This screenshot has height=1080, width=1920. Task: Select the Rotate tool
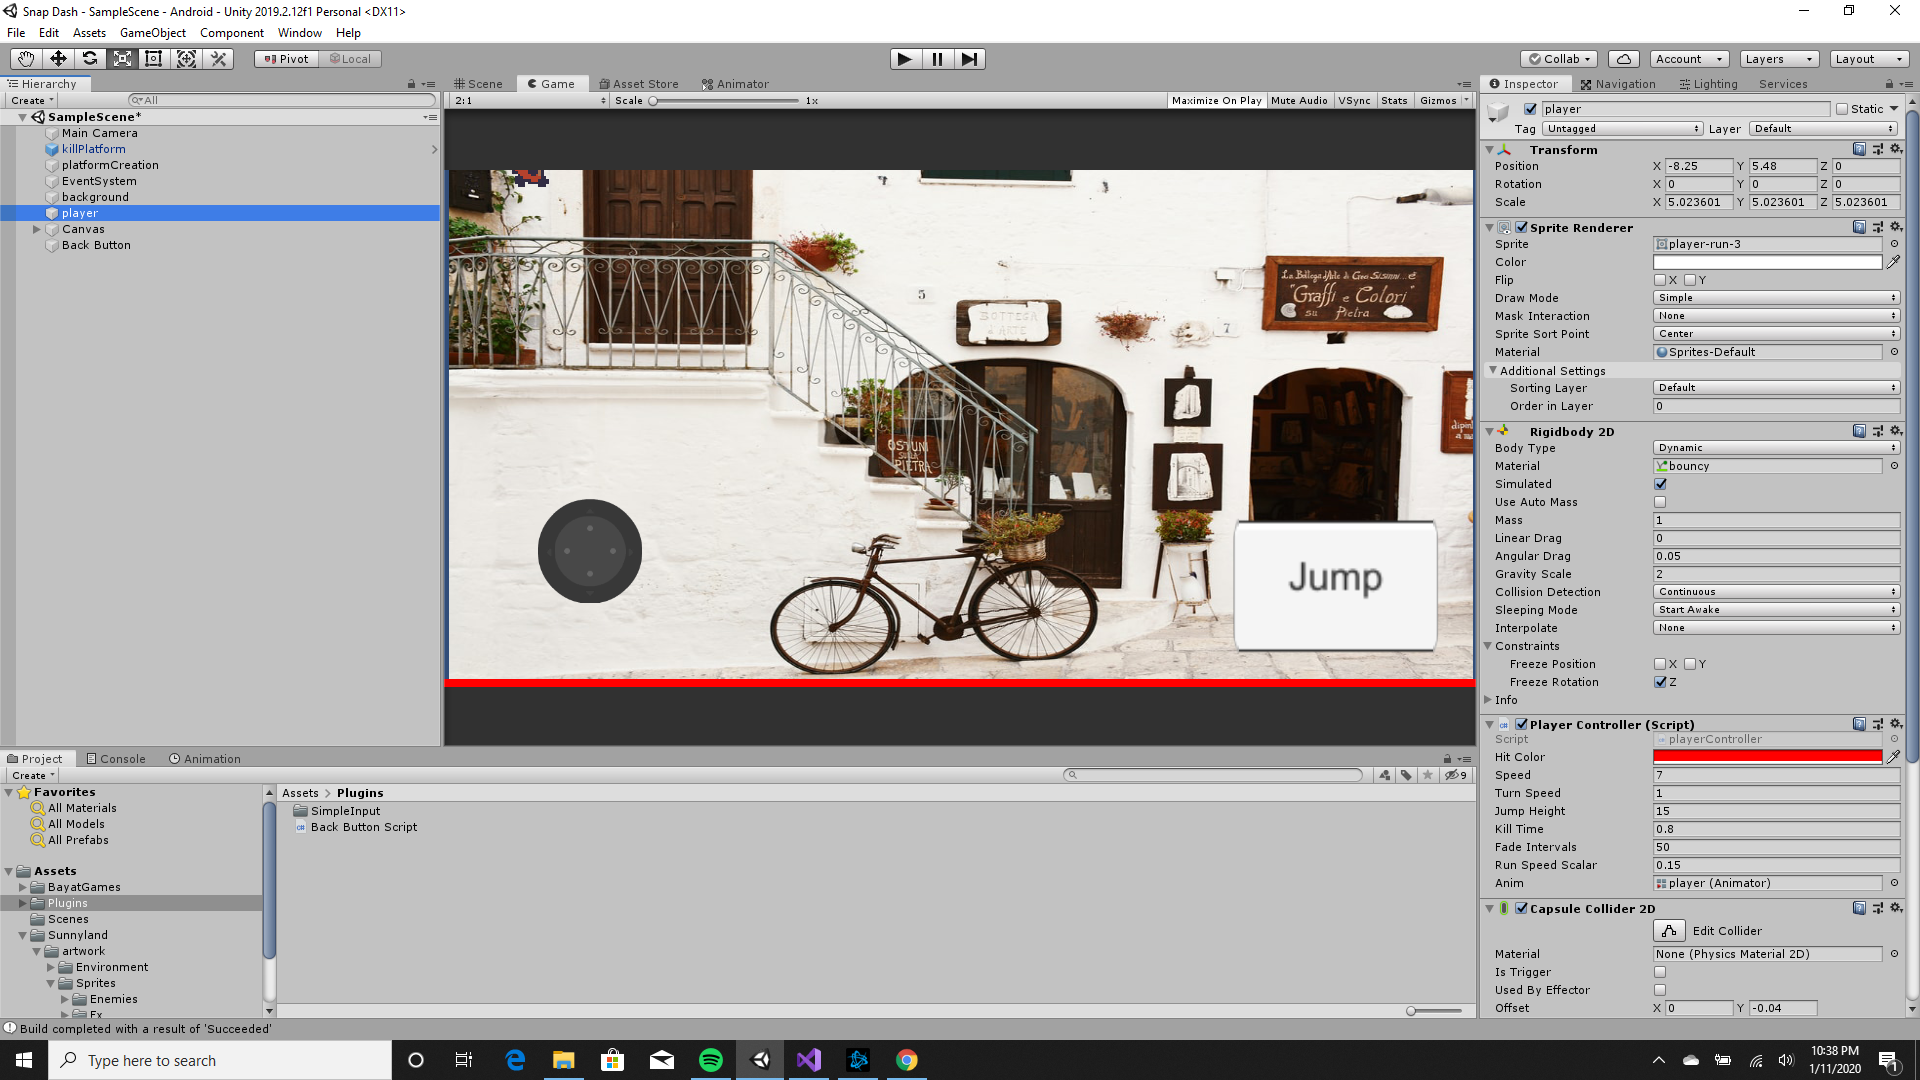(90, 59)
